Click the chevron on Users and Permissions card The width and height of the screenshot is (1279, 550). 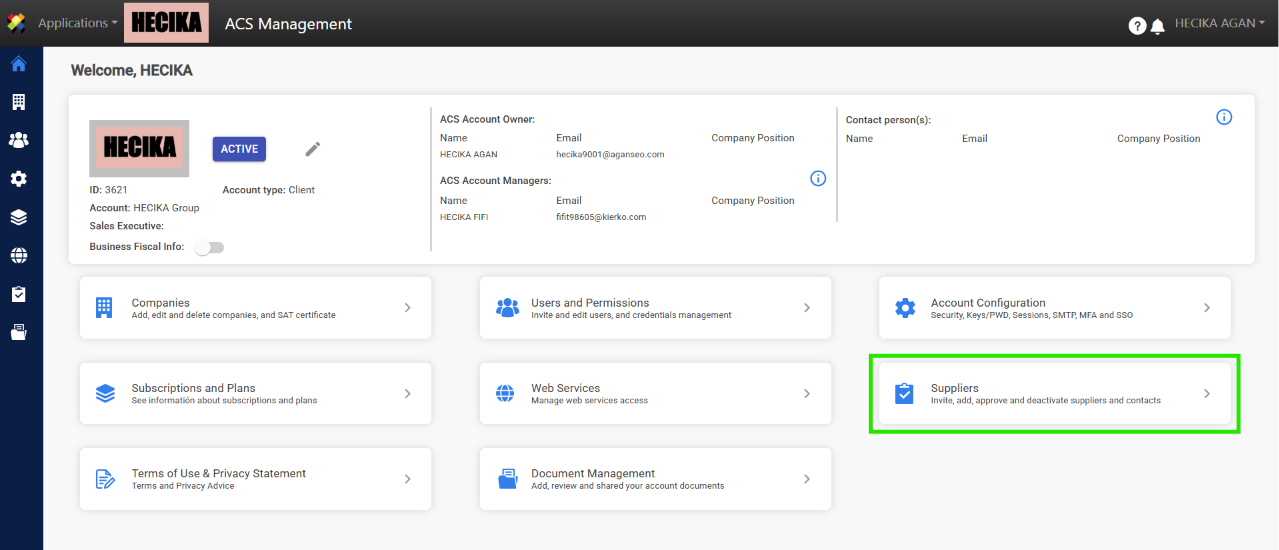point(807,308)
